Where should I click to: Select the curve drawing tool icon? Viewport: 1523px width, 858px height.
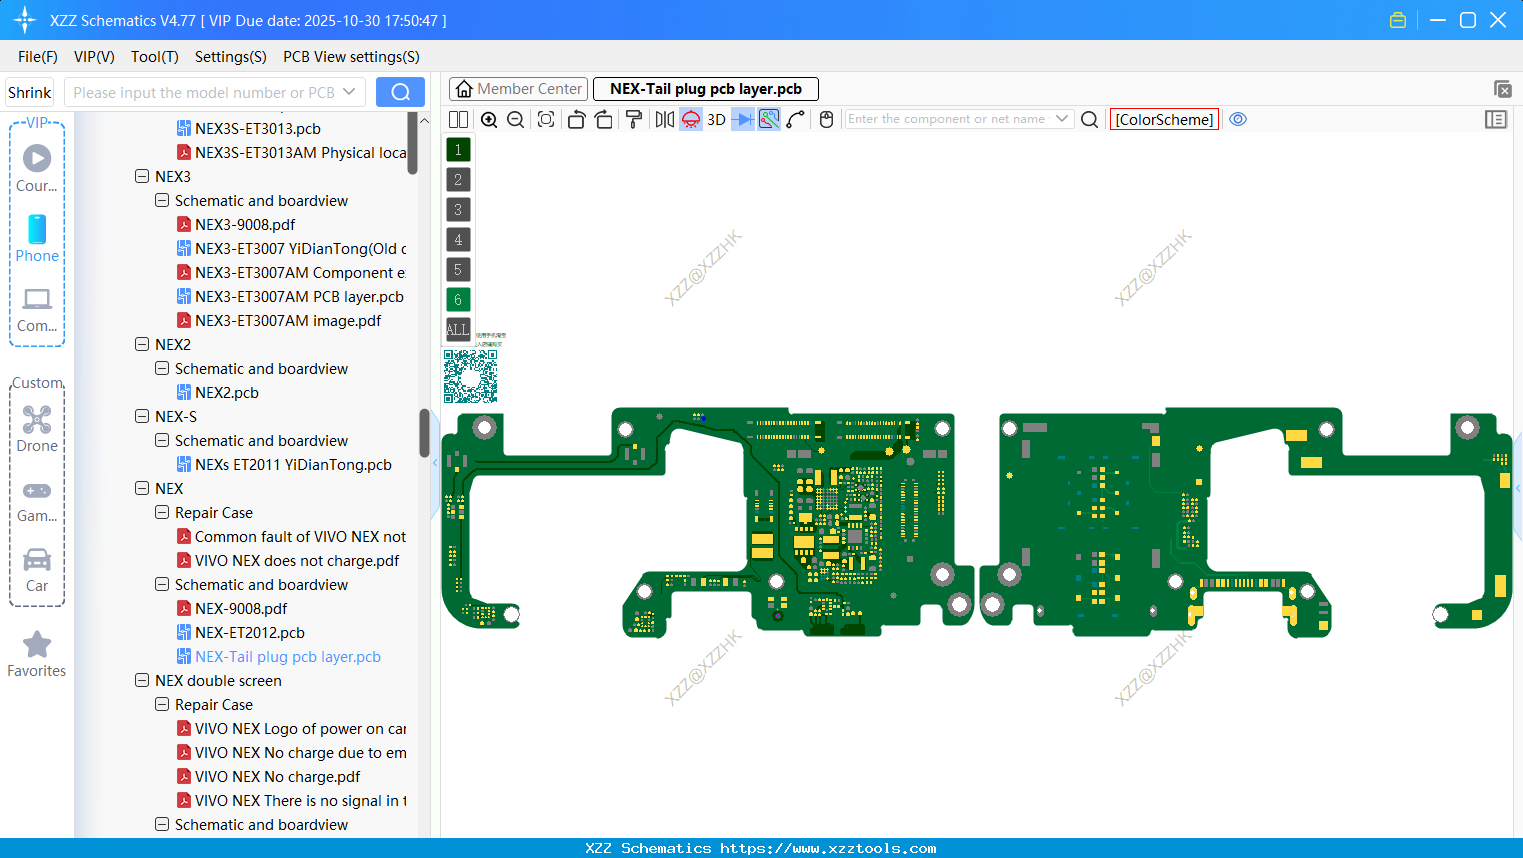click(x=796, y=119)
